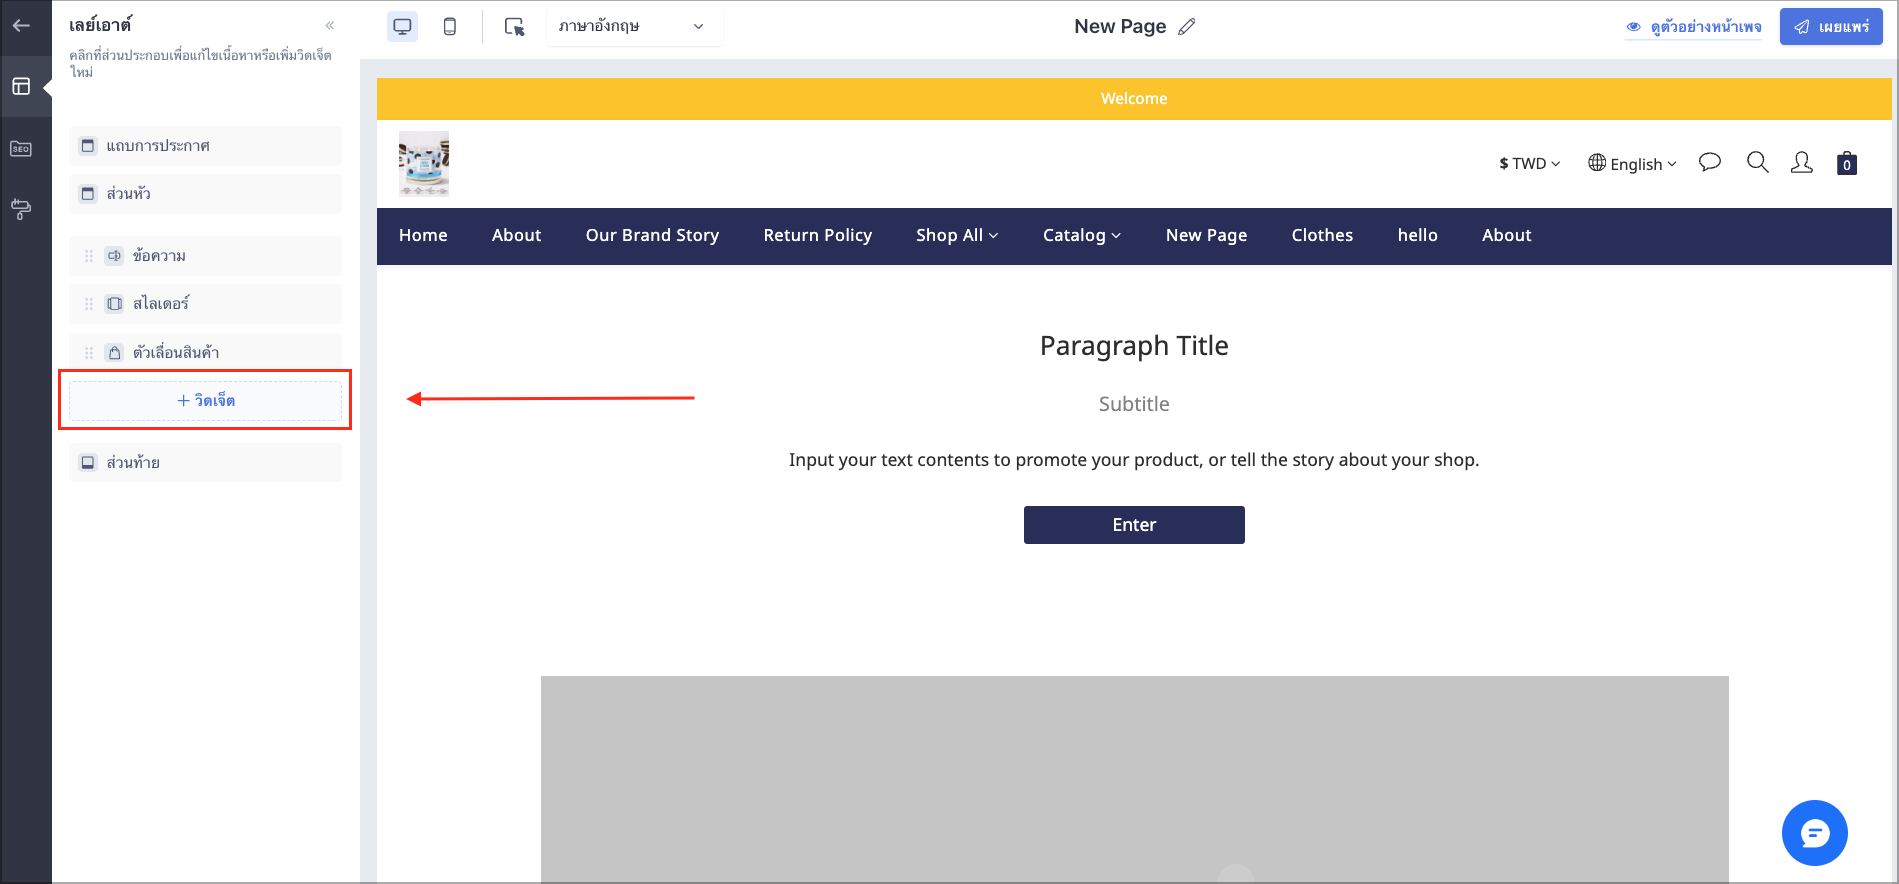Click the Enter button on the page
Screen dimensions: 1899x884
[x=1134, y=525]
